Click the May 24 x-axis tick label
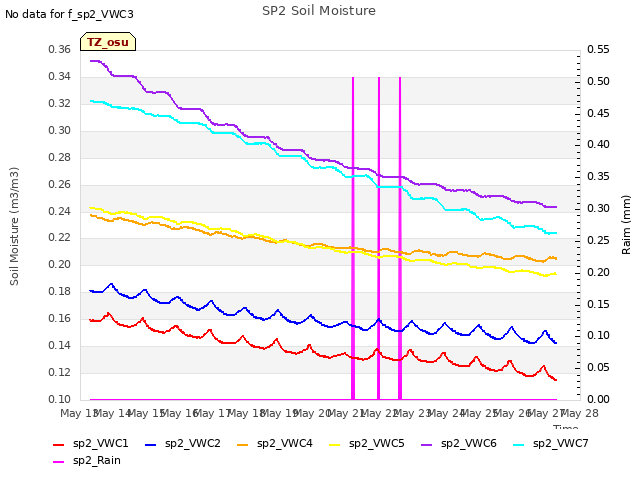640x480 pixels. [447, 413]
